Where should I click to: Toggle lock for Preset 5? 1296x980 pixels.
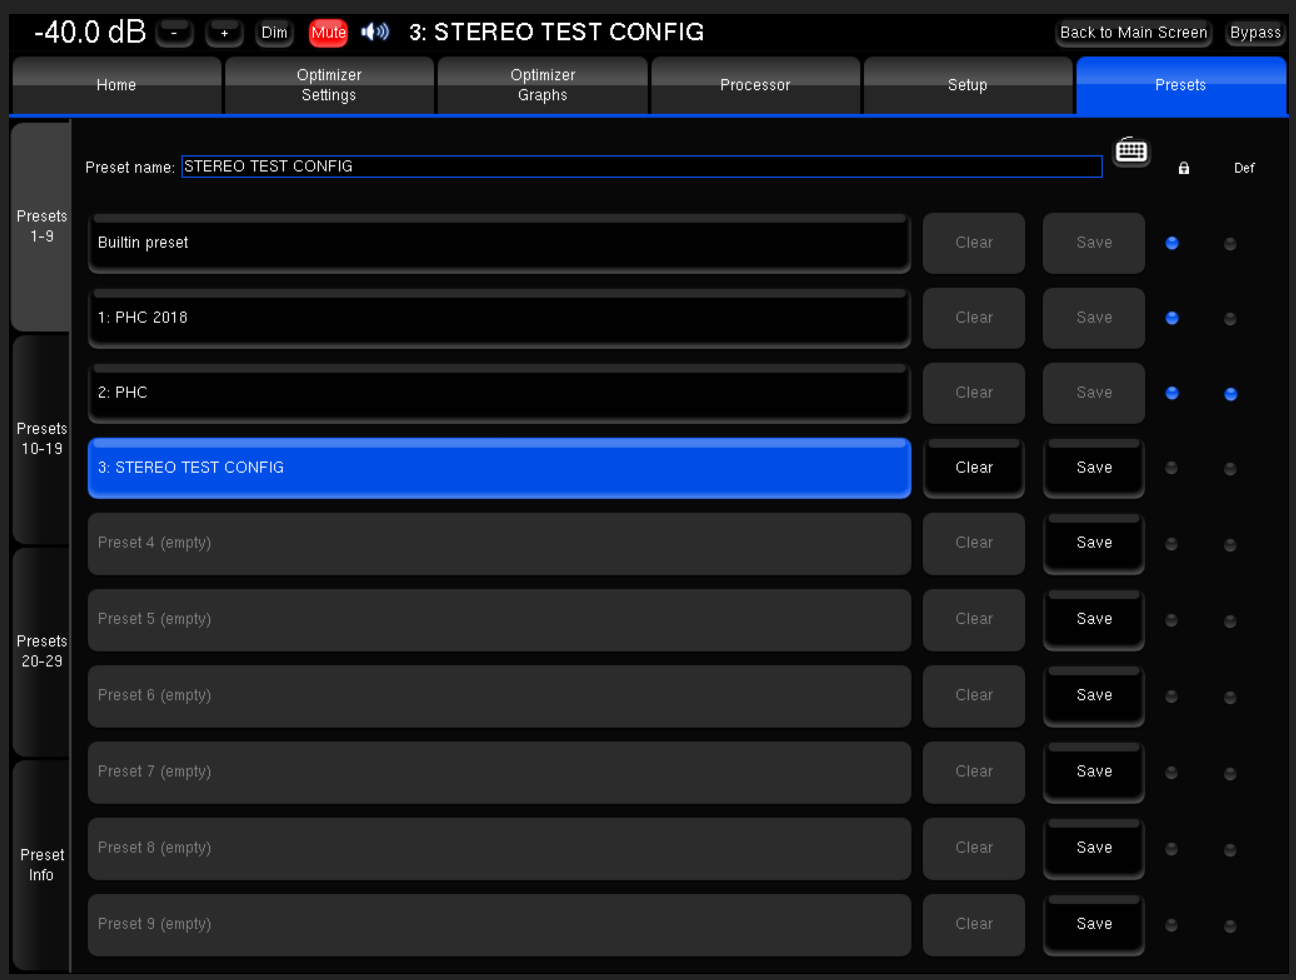pyautogui.click(x=1172, y=620)
